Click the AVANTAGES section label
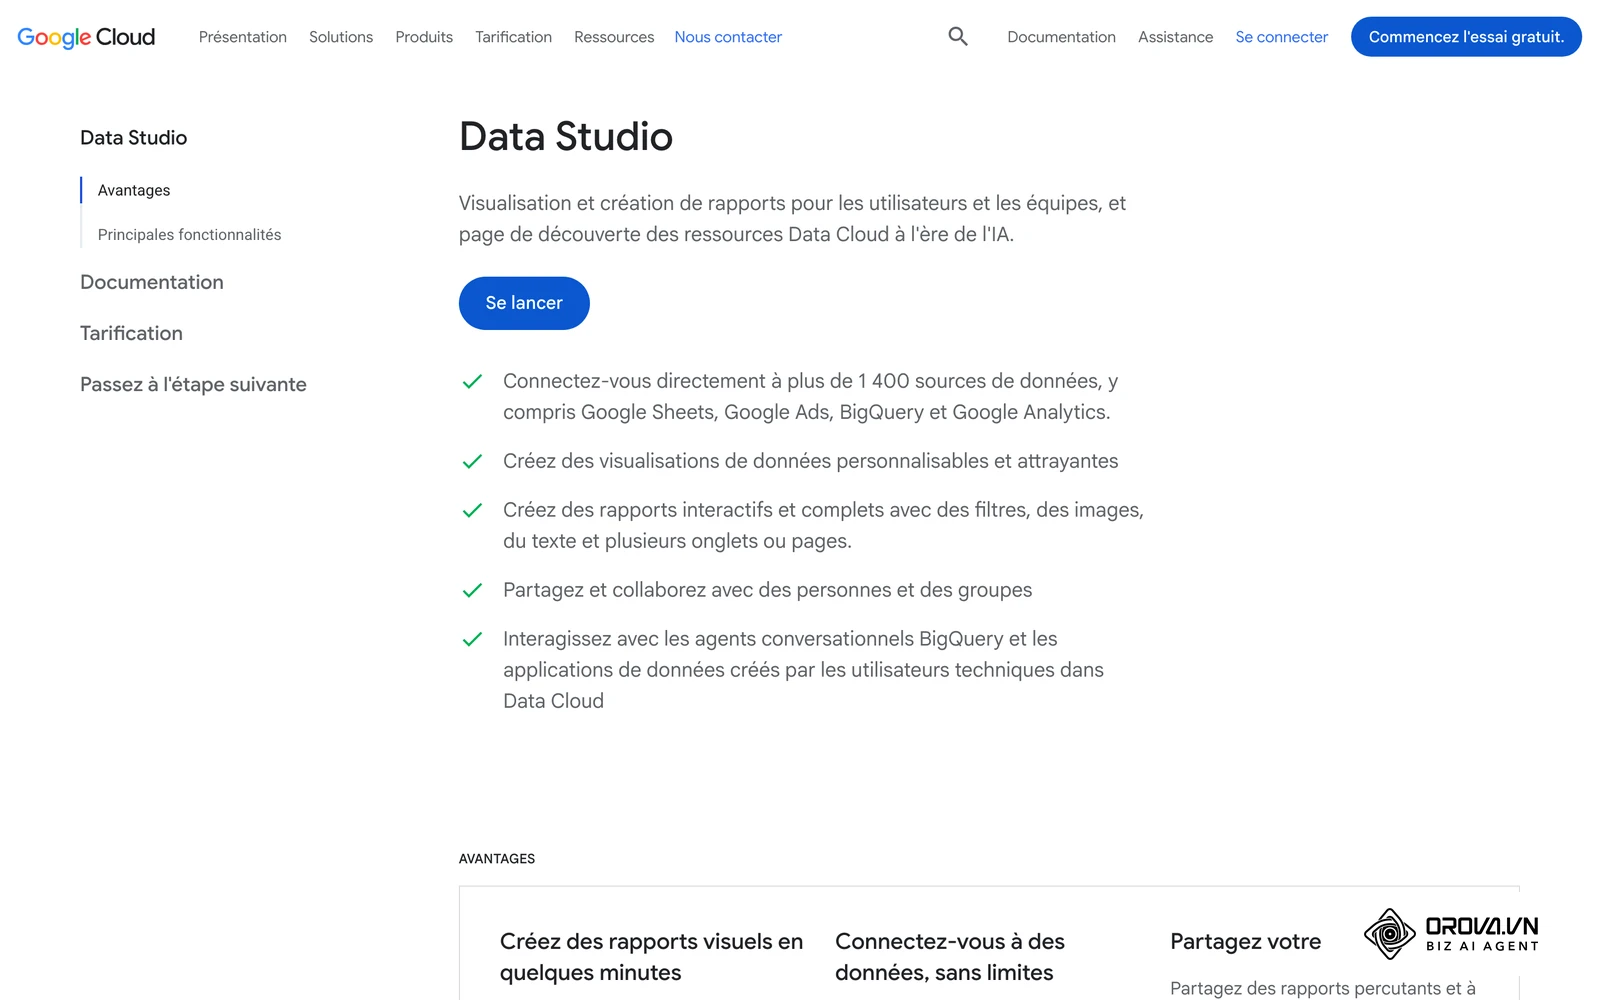Viewport: 1600px width, 1000px height. (497, 859)
